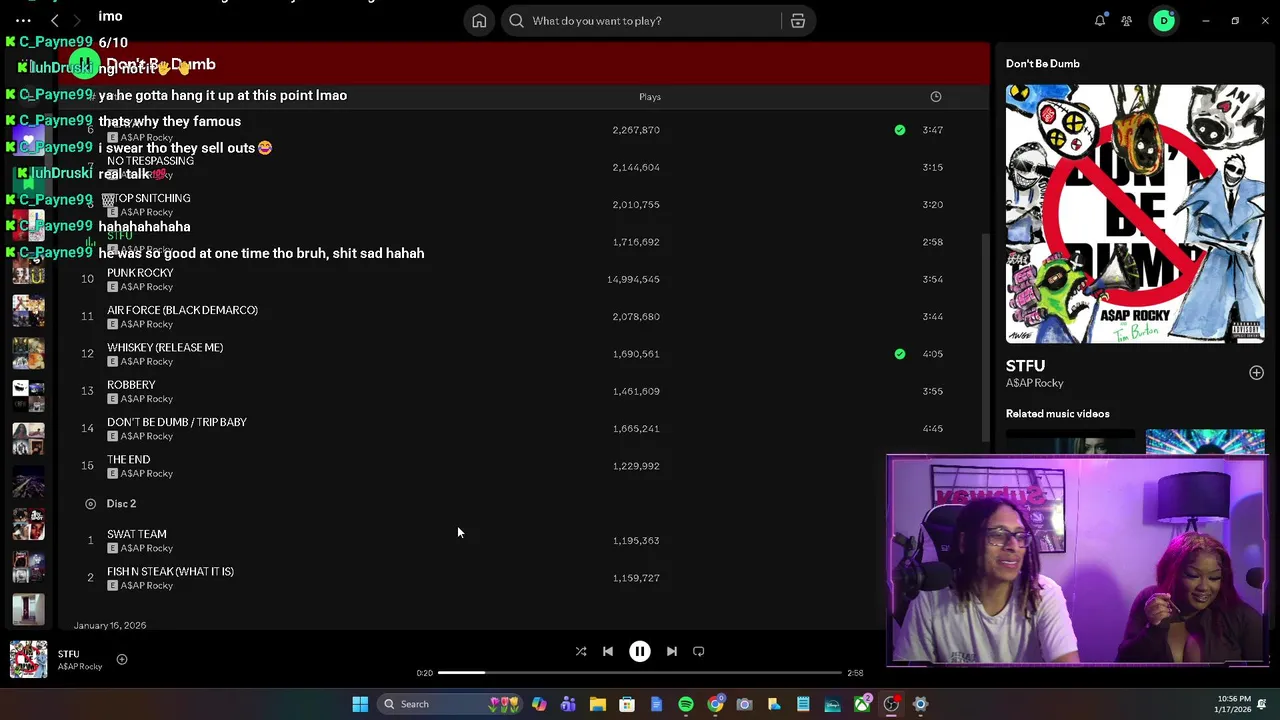1280x720 pixels.
Task: Add STFU to library in right panel
Action: point(1256,373)
